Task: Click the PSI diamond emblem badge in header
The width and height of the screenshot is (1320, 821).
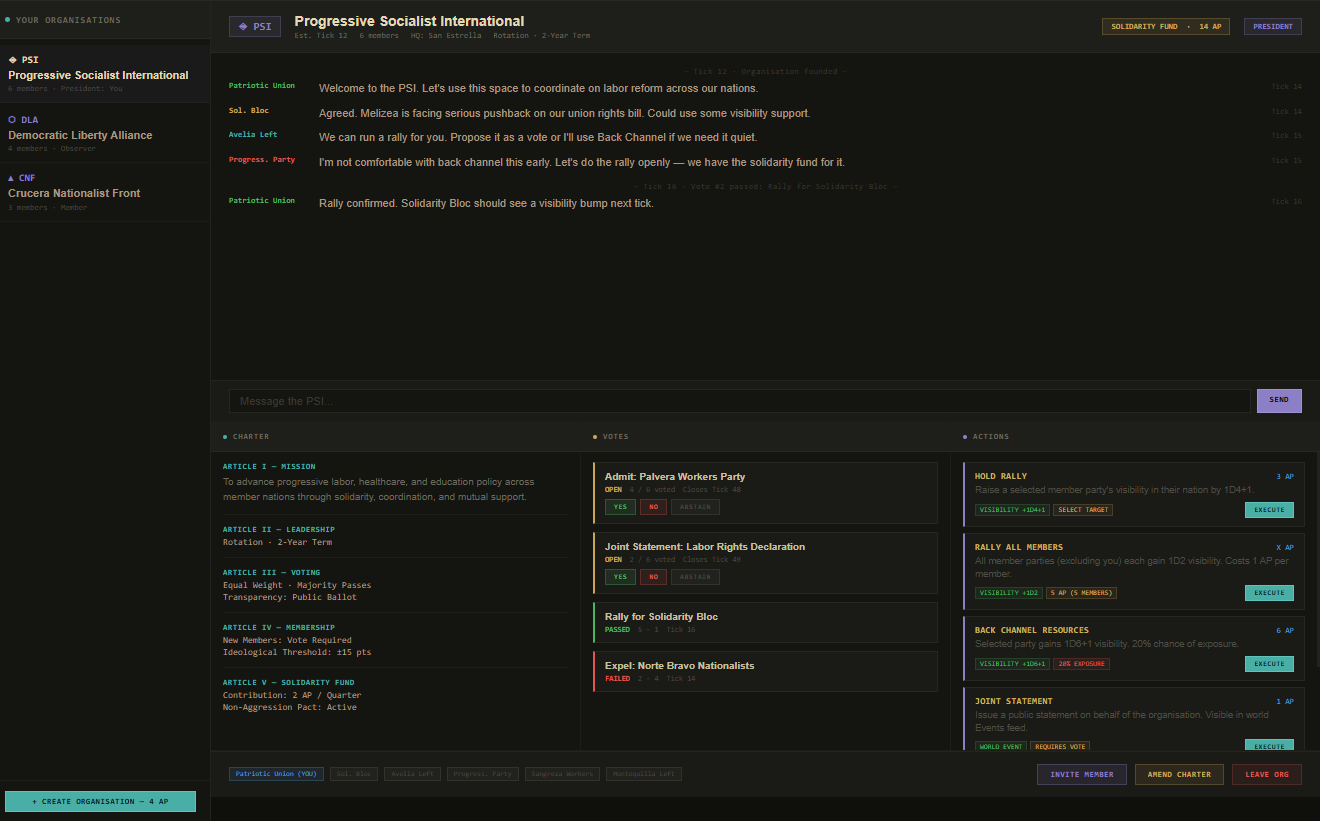Action: 254,27
